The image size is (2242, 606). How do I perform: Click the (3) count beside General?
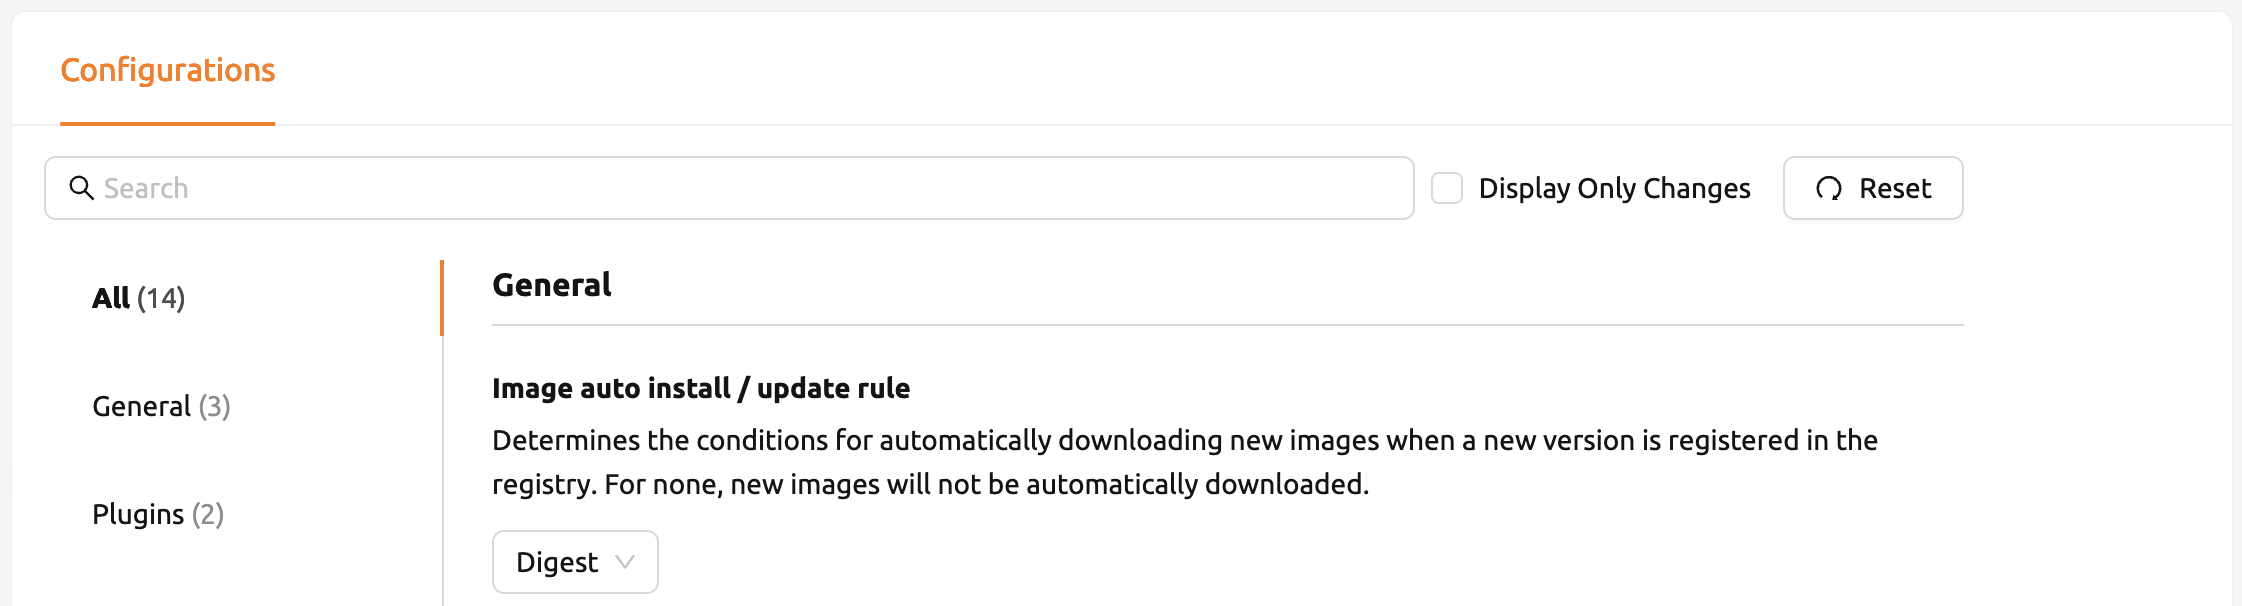[214, 406]
